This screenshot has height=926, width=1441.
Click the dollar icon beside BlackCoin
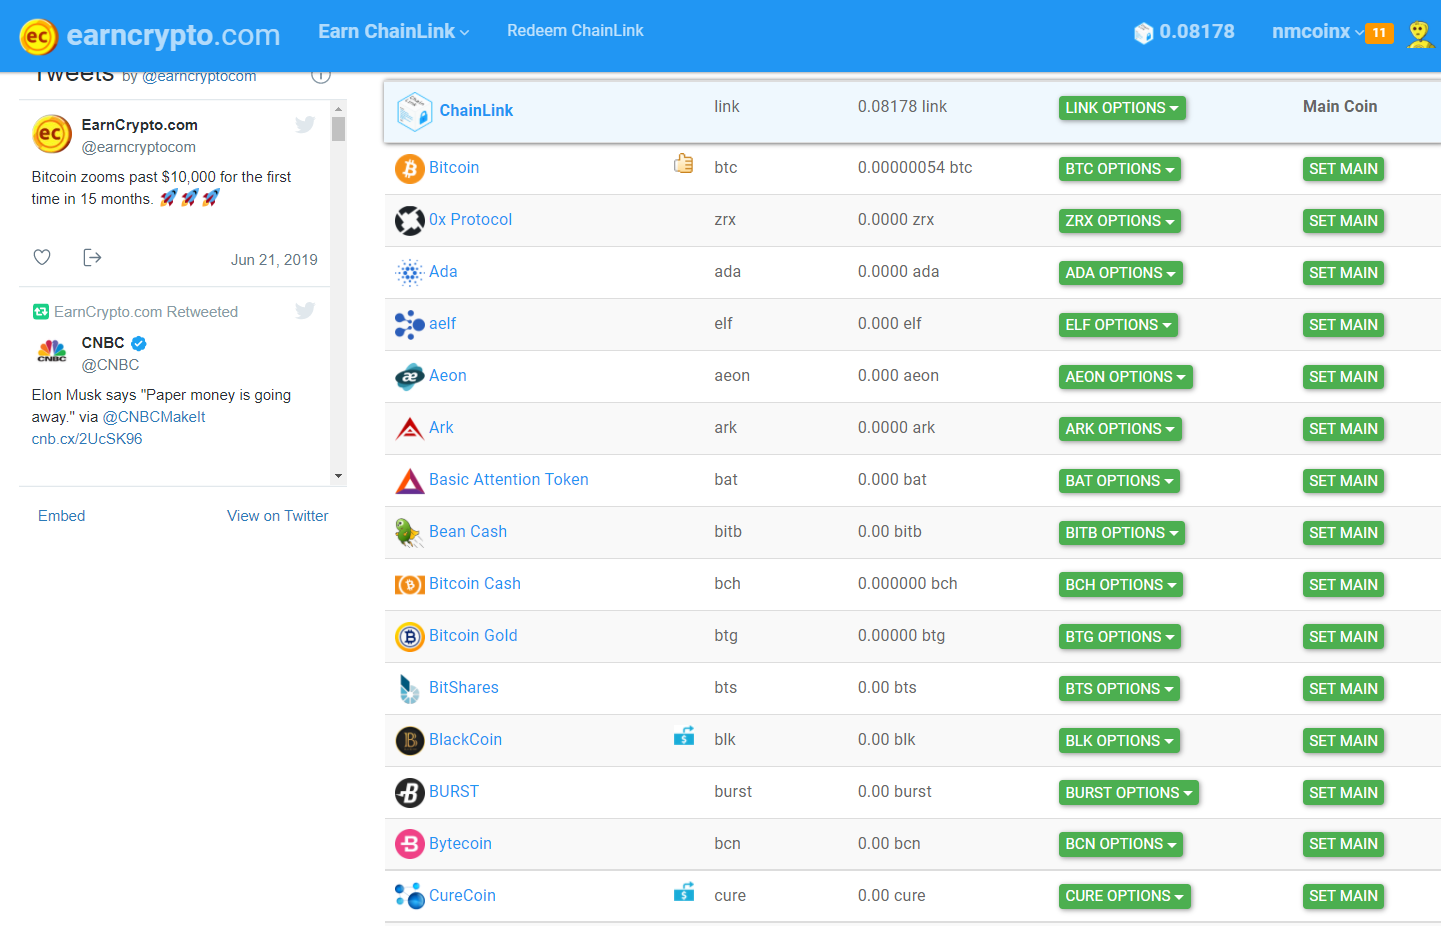(684, 736)
